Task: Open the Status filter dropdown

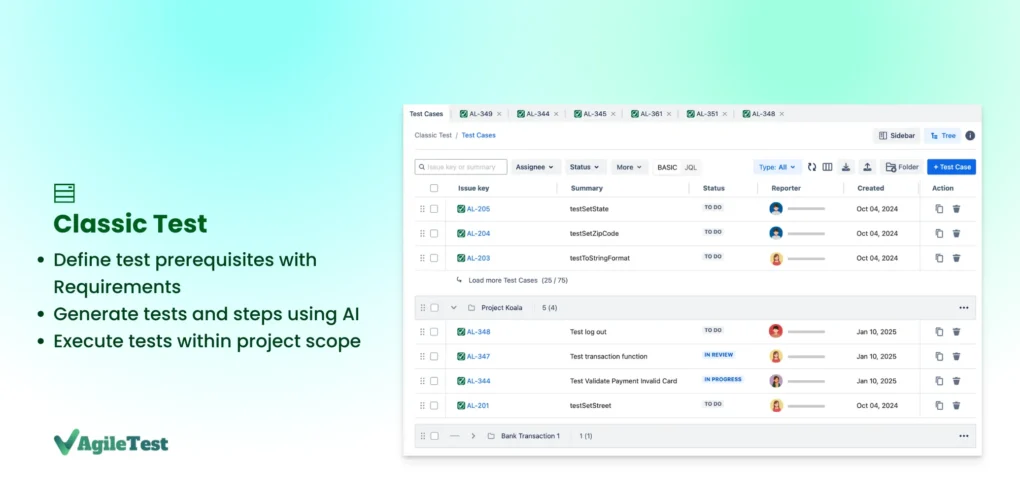Action: pyautogui.click(x=585, y=167)
